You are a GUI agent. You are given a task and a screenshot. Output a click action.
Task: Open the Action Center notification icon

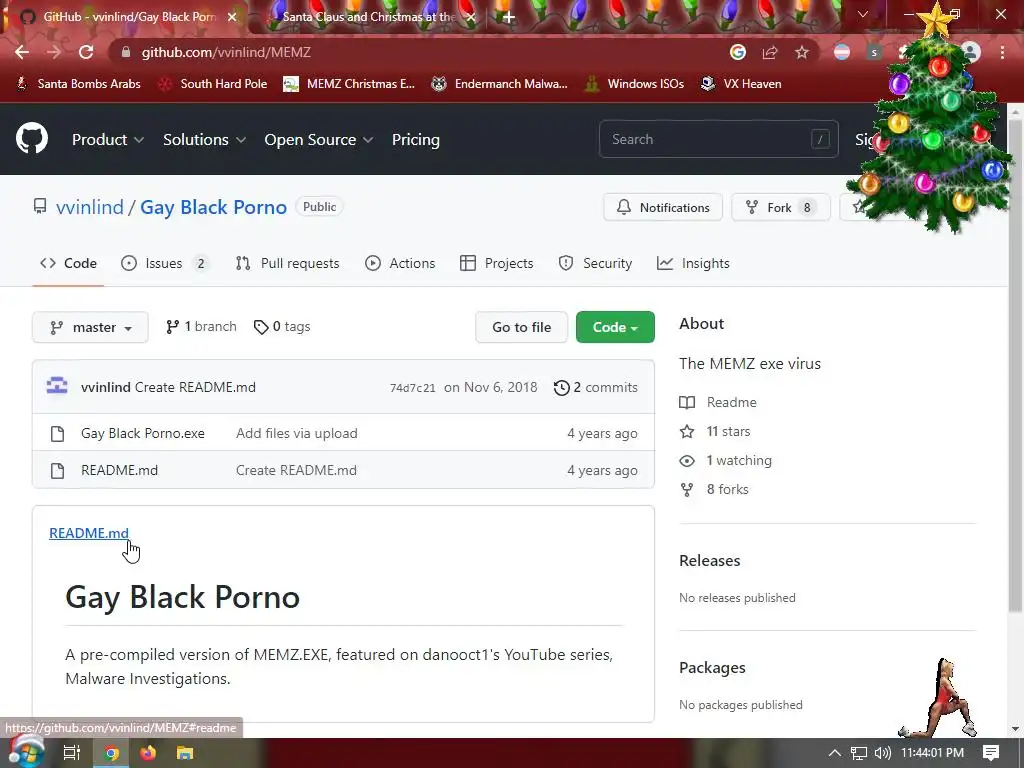pyautogui.click(x=991, y=753)
